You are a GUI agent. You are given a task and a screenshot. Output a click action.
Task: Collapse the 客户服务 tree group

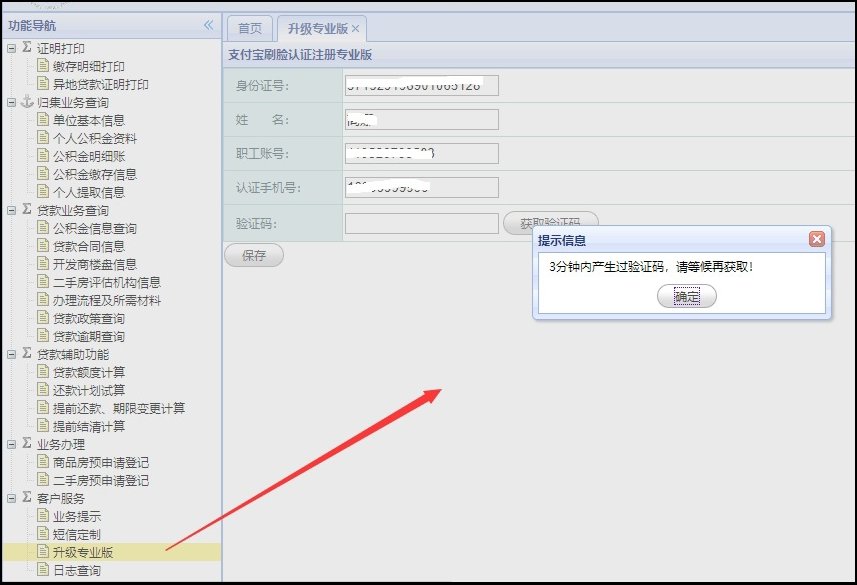click(x=11, y=498)
